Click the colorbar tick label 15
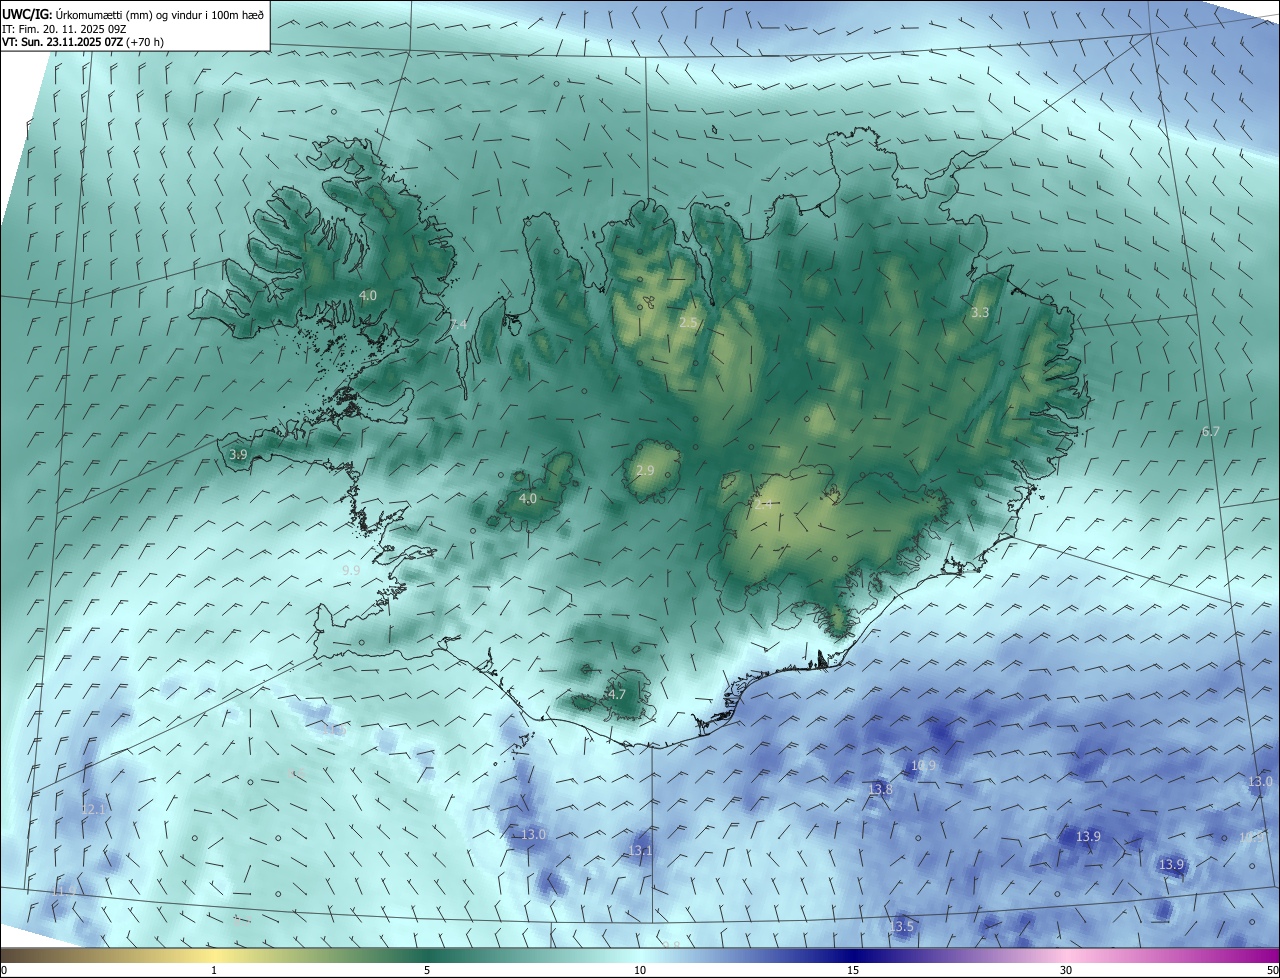 (x=853, y=970)
